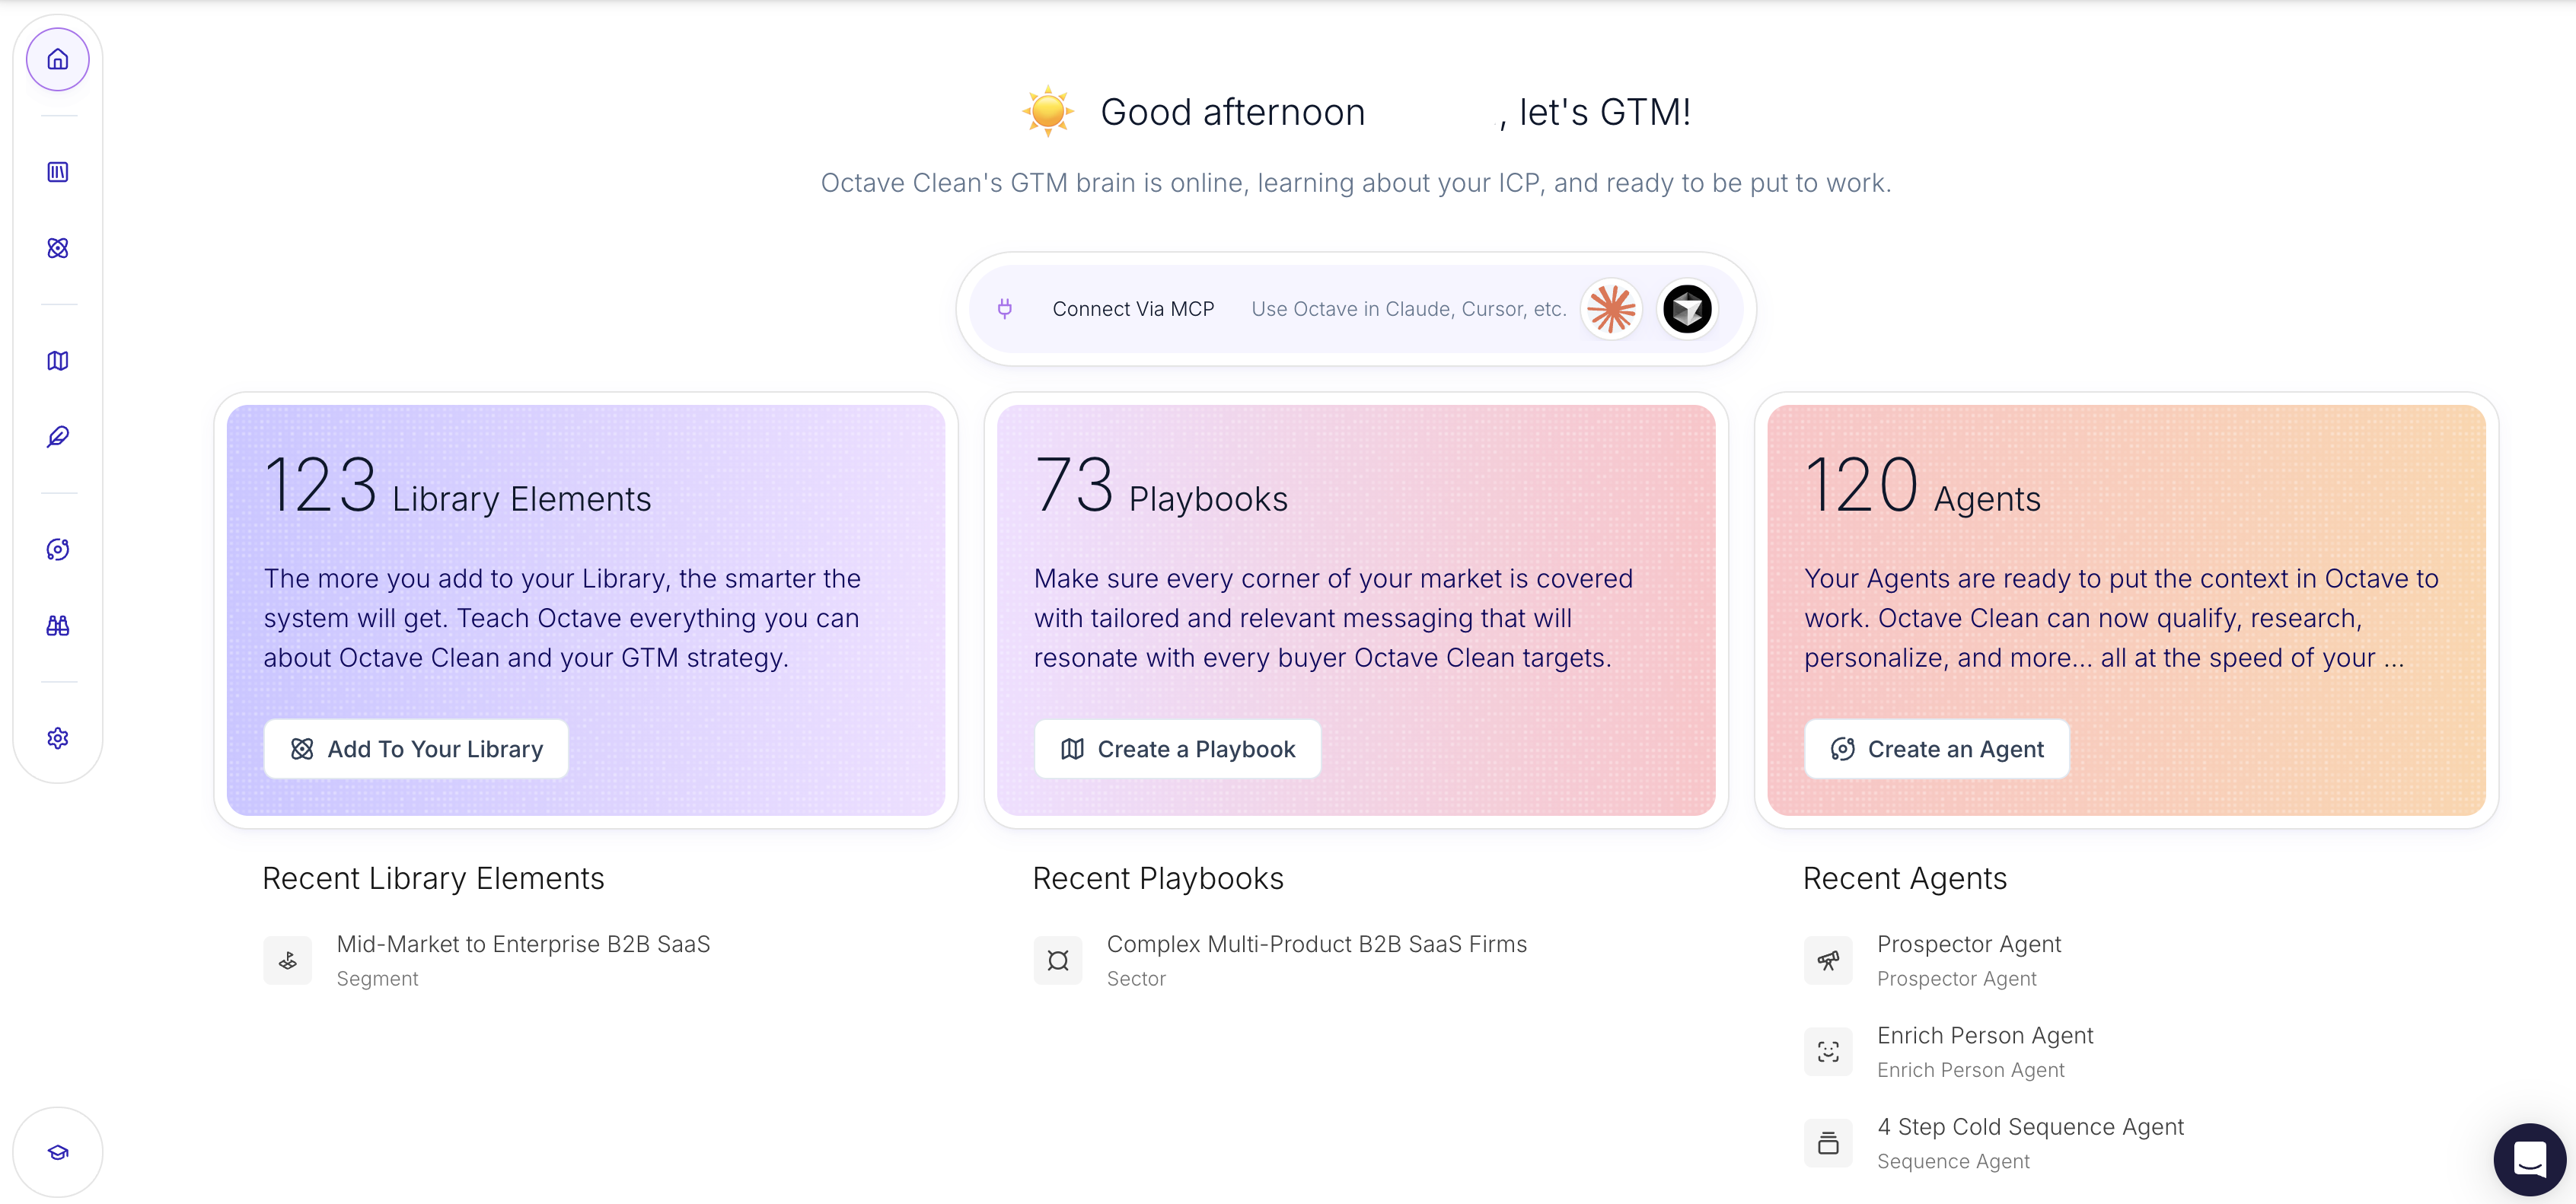Click Use Octave in Claude, Cursor text
Viewport: 2576px width, 1204px height.
pyautogui.click(x=1409, y=309)
